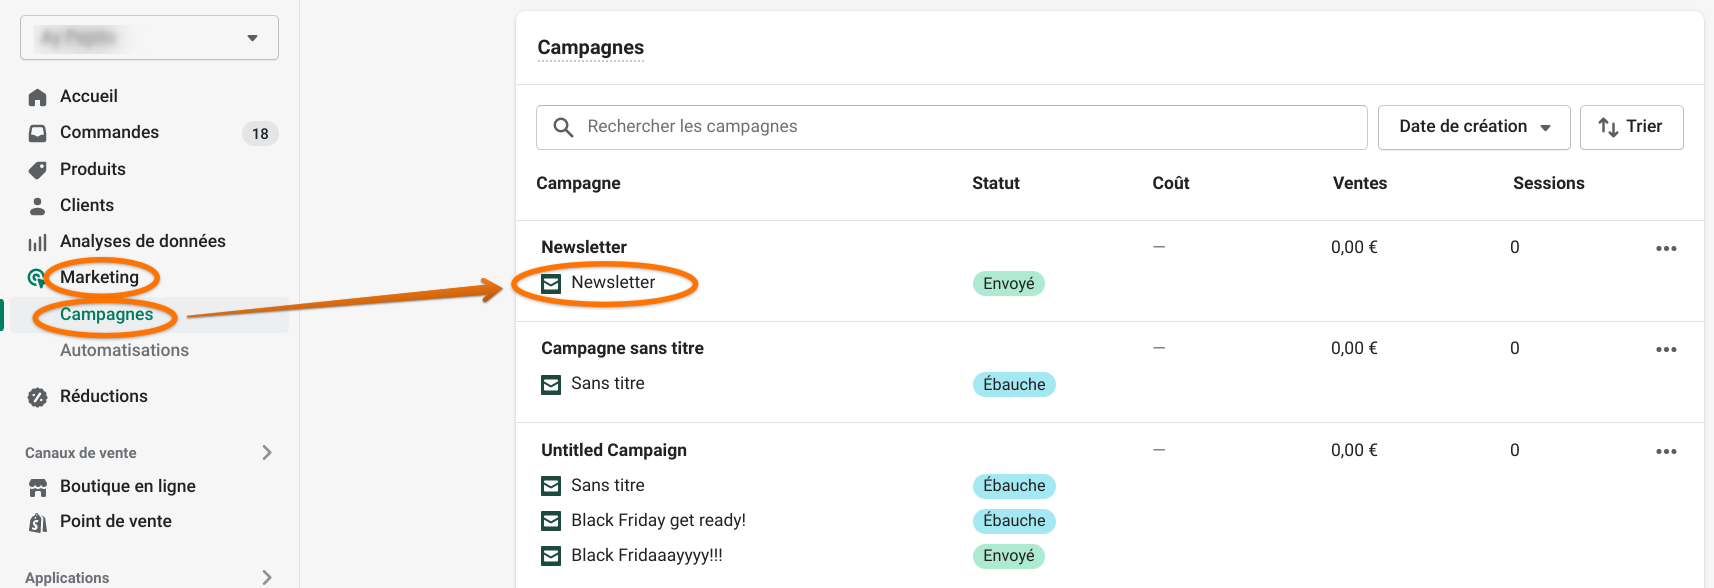Select the Campagnes submenu item
The image size is (1714, 588).
106,314
